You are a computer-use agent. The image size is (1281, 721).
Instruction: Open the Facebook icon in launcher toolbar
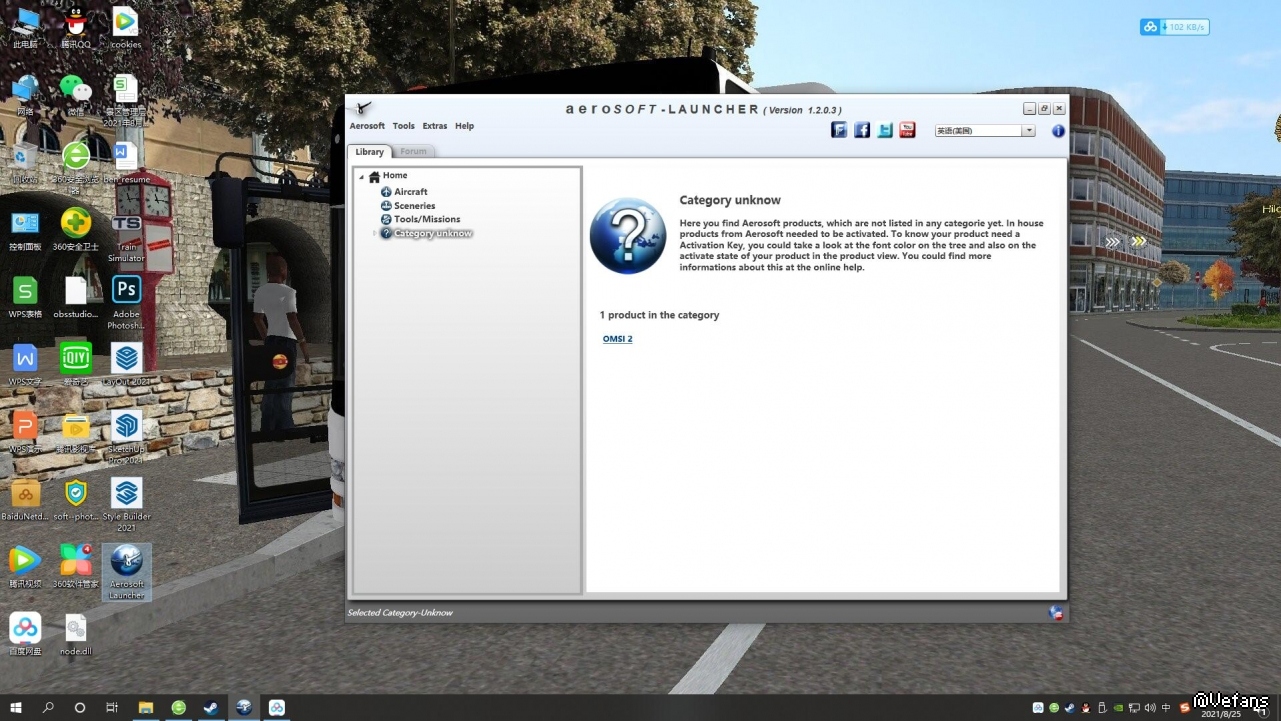pos(862,130)
